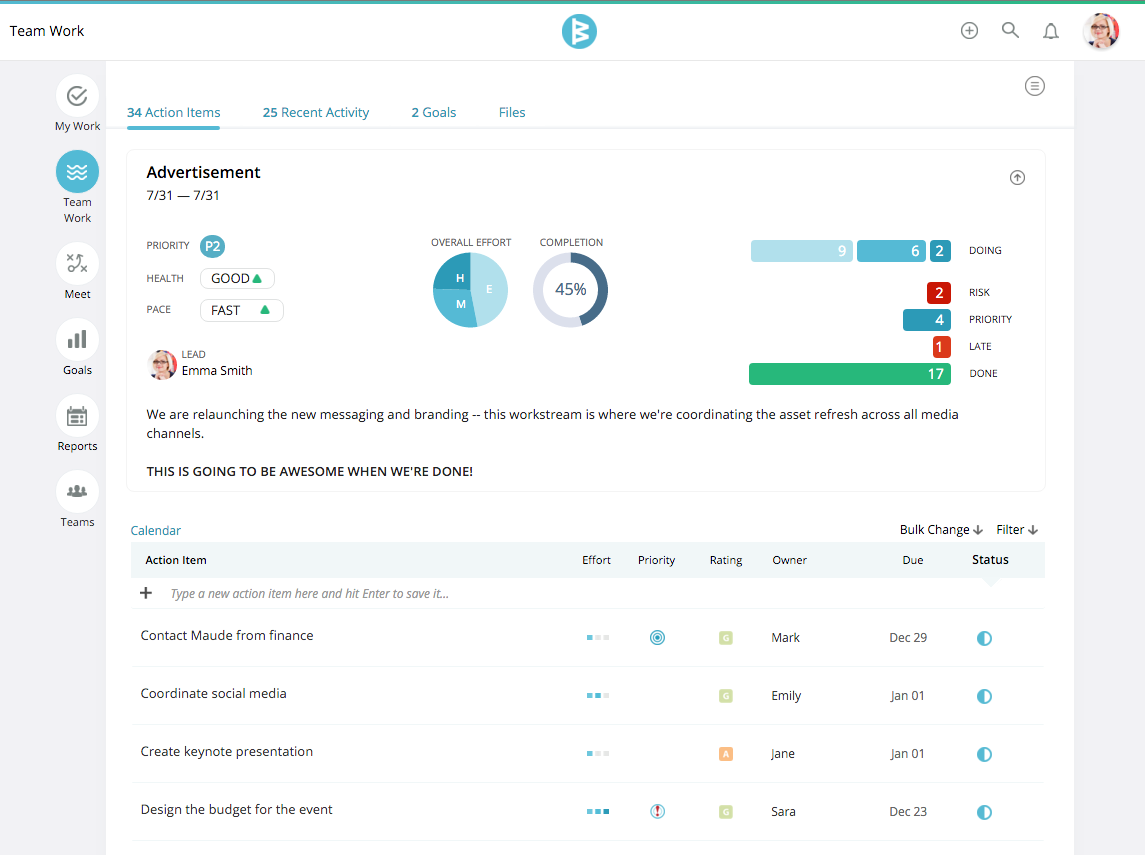
Task: Open Reports from the sidebar
Action: [x=77, y=416]
